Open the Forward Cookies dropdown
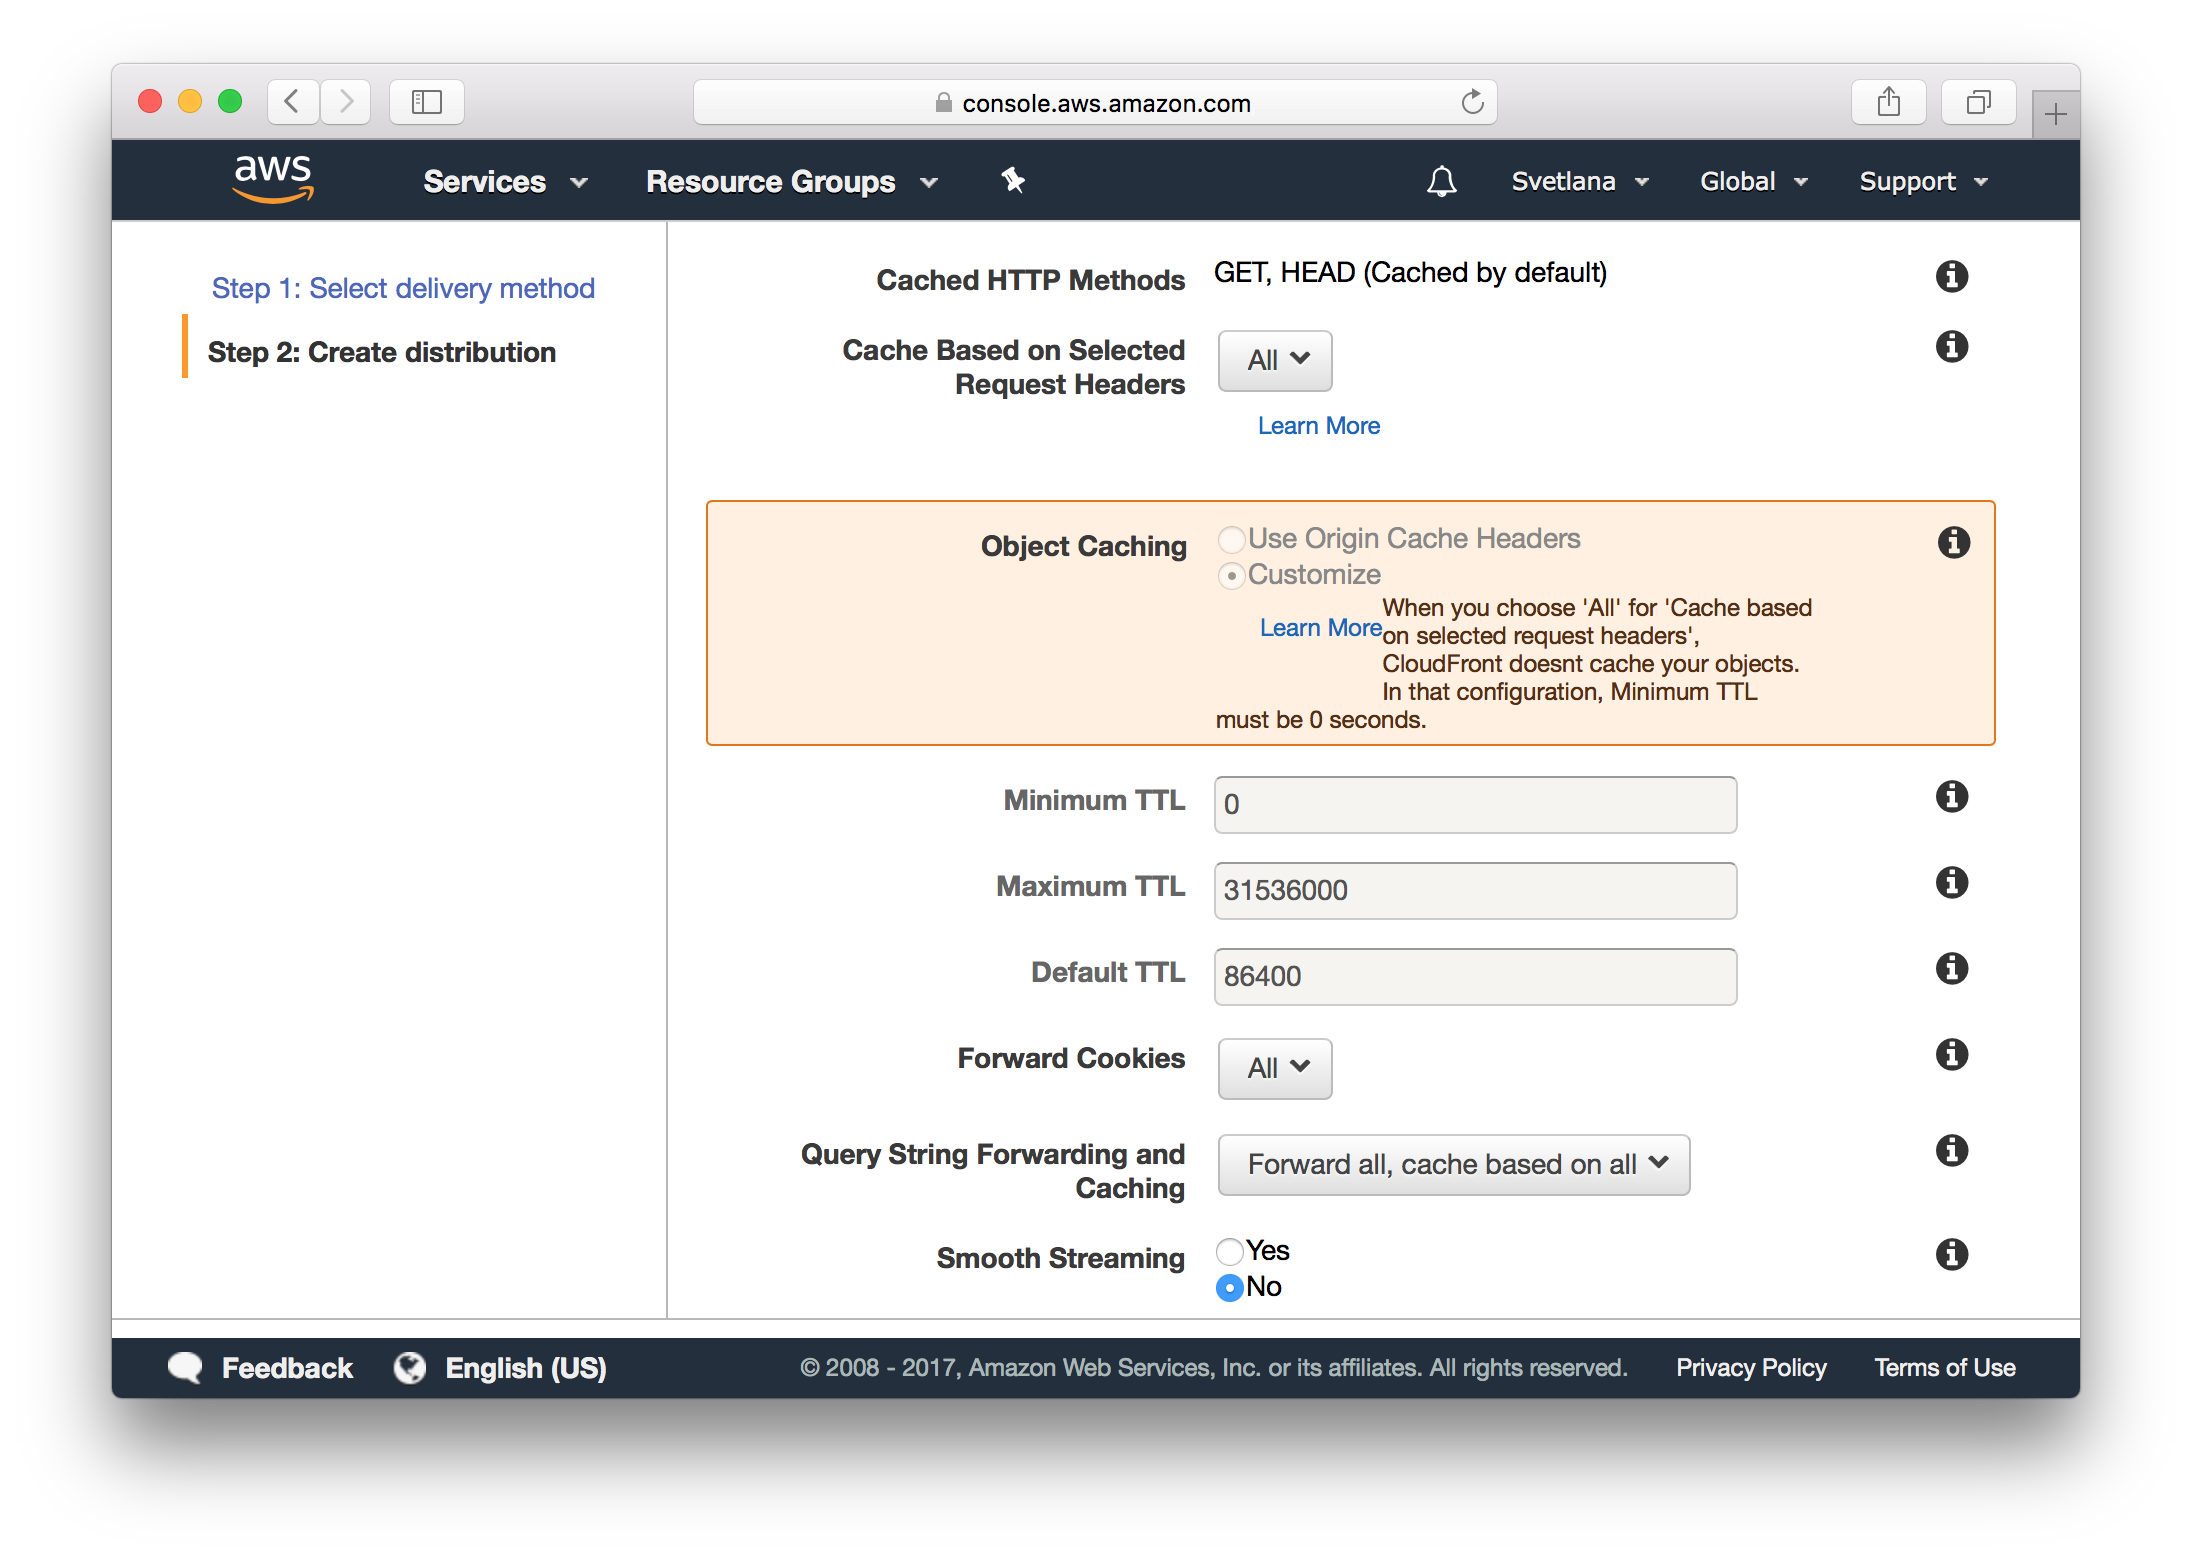2192x1558 pixels. click(x=1274, y=1068)
